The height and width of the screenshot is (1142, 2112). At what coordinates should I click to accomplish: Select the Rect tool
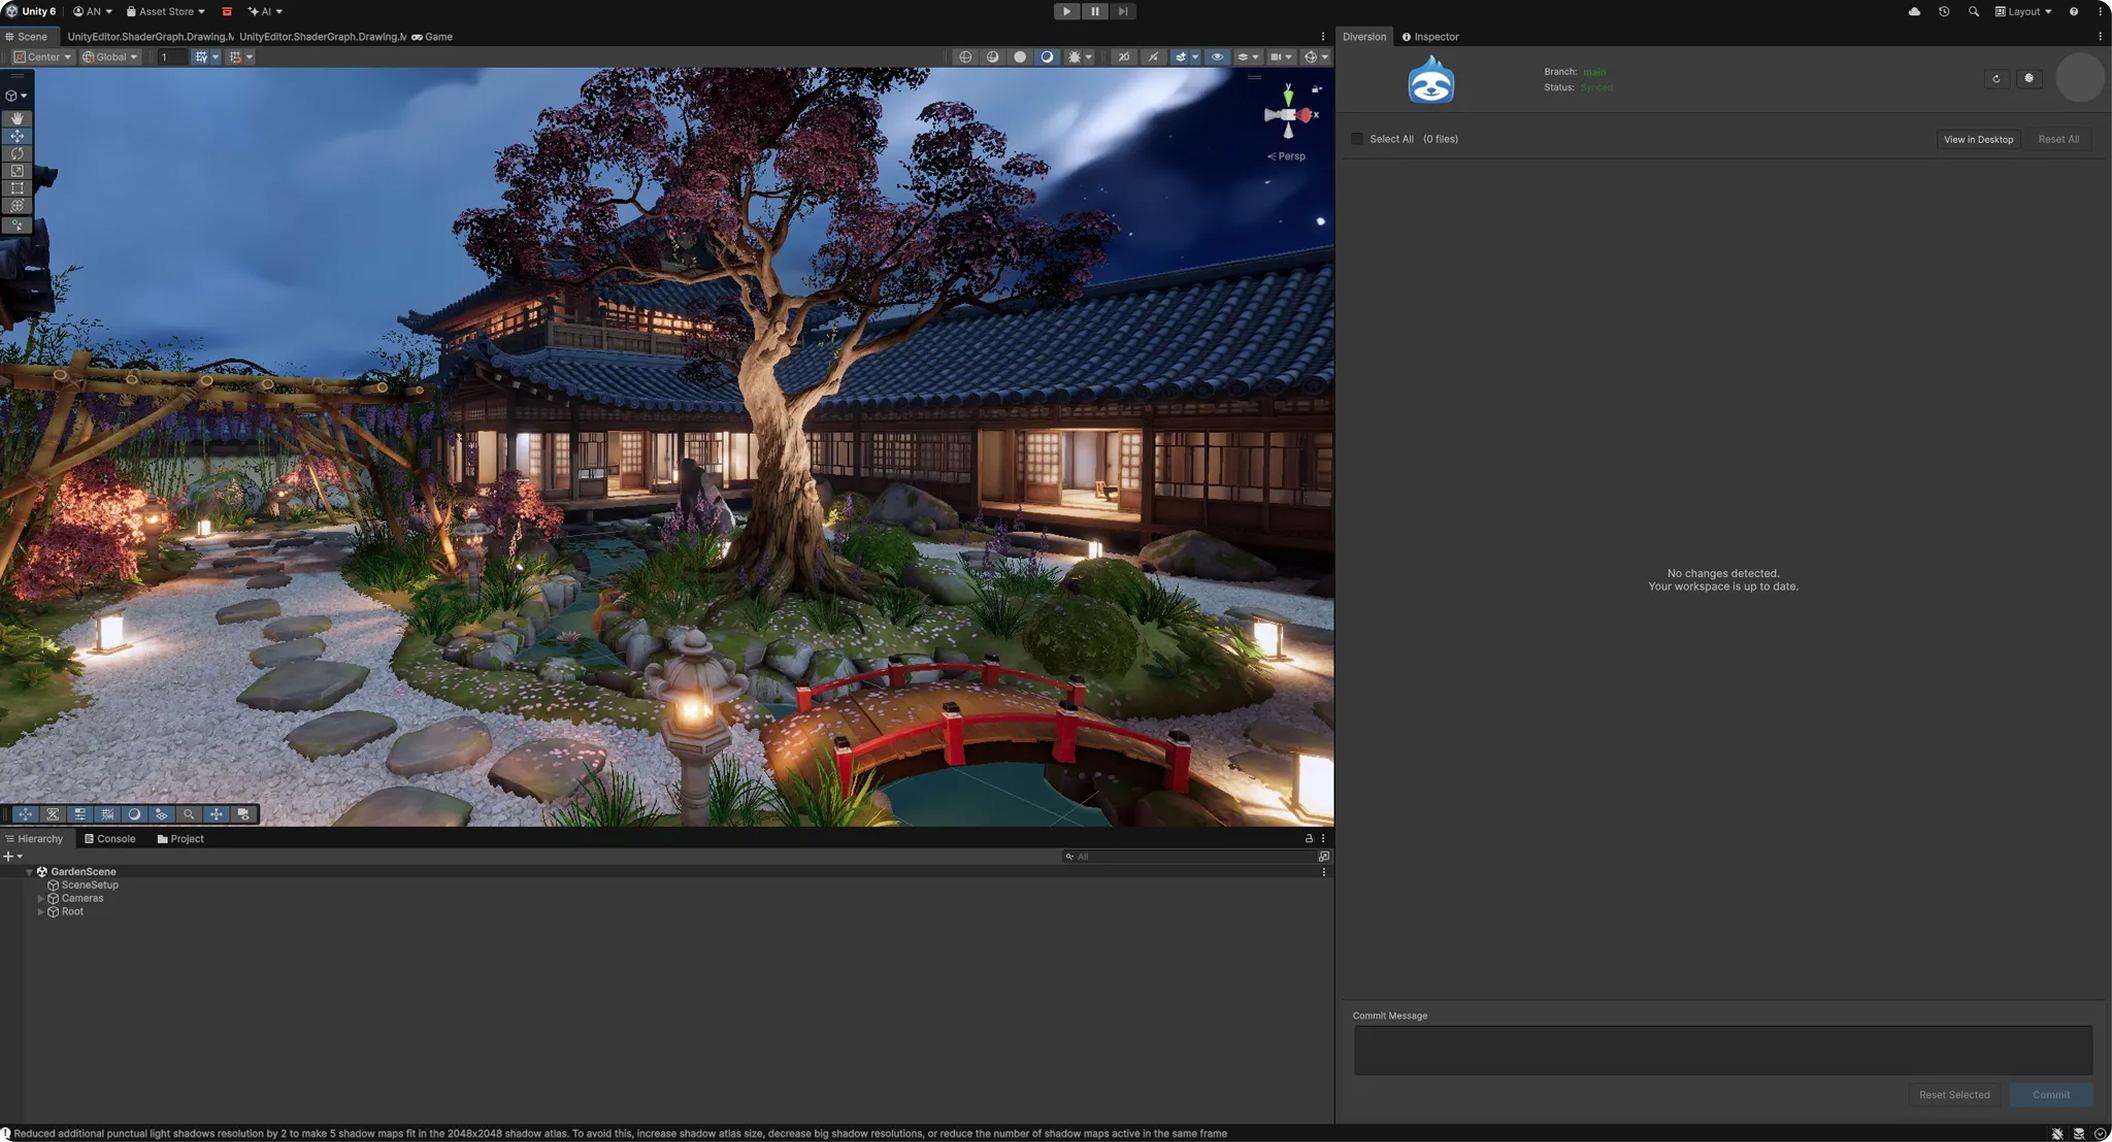pyautogui.click(x=17, y=188)
